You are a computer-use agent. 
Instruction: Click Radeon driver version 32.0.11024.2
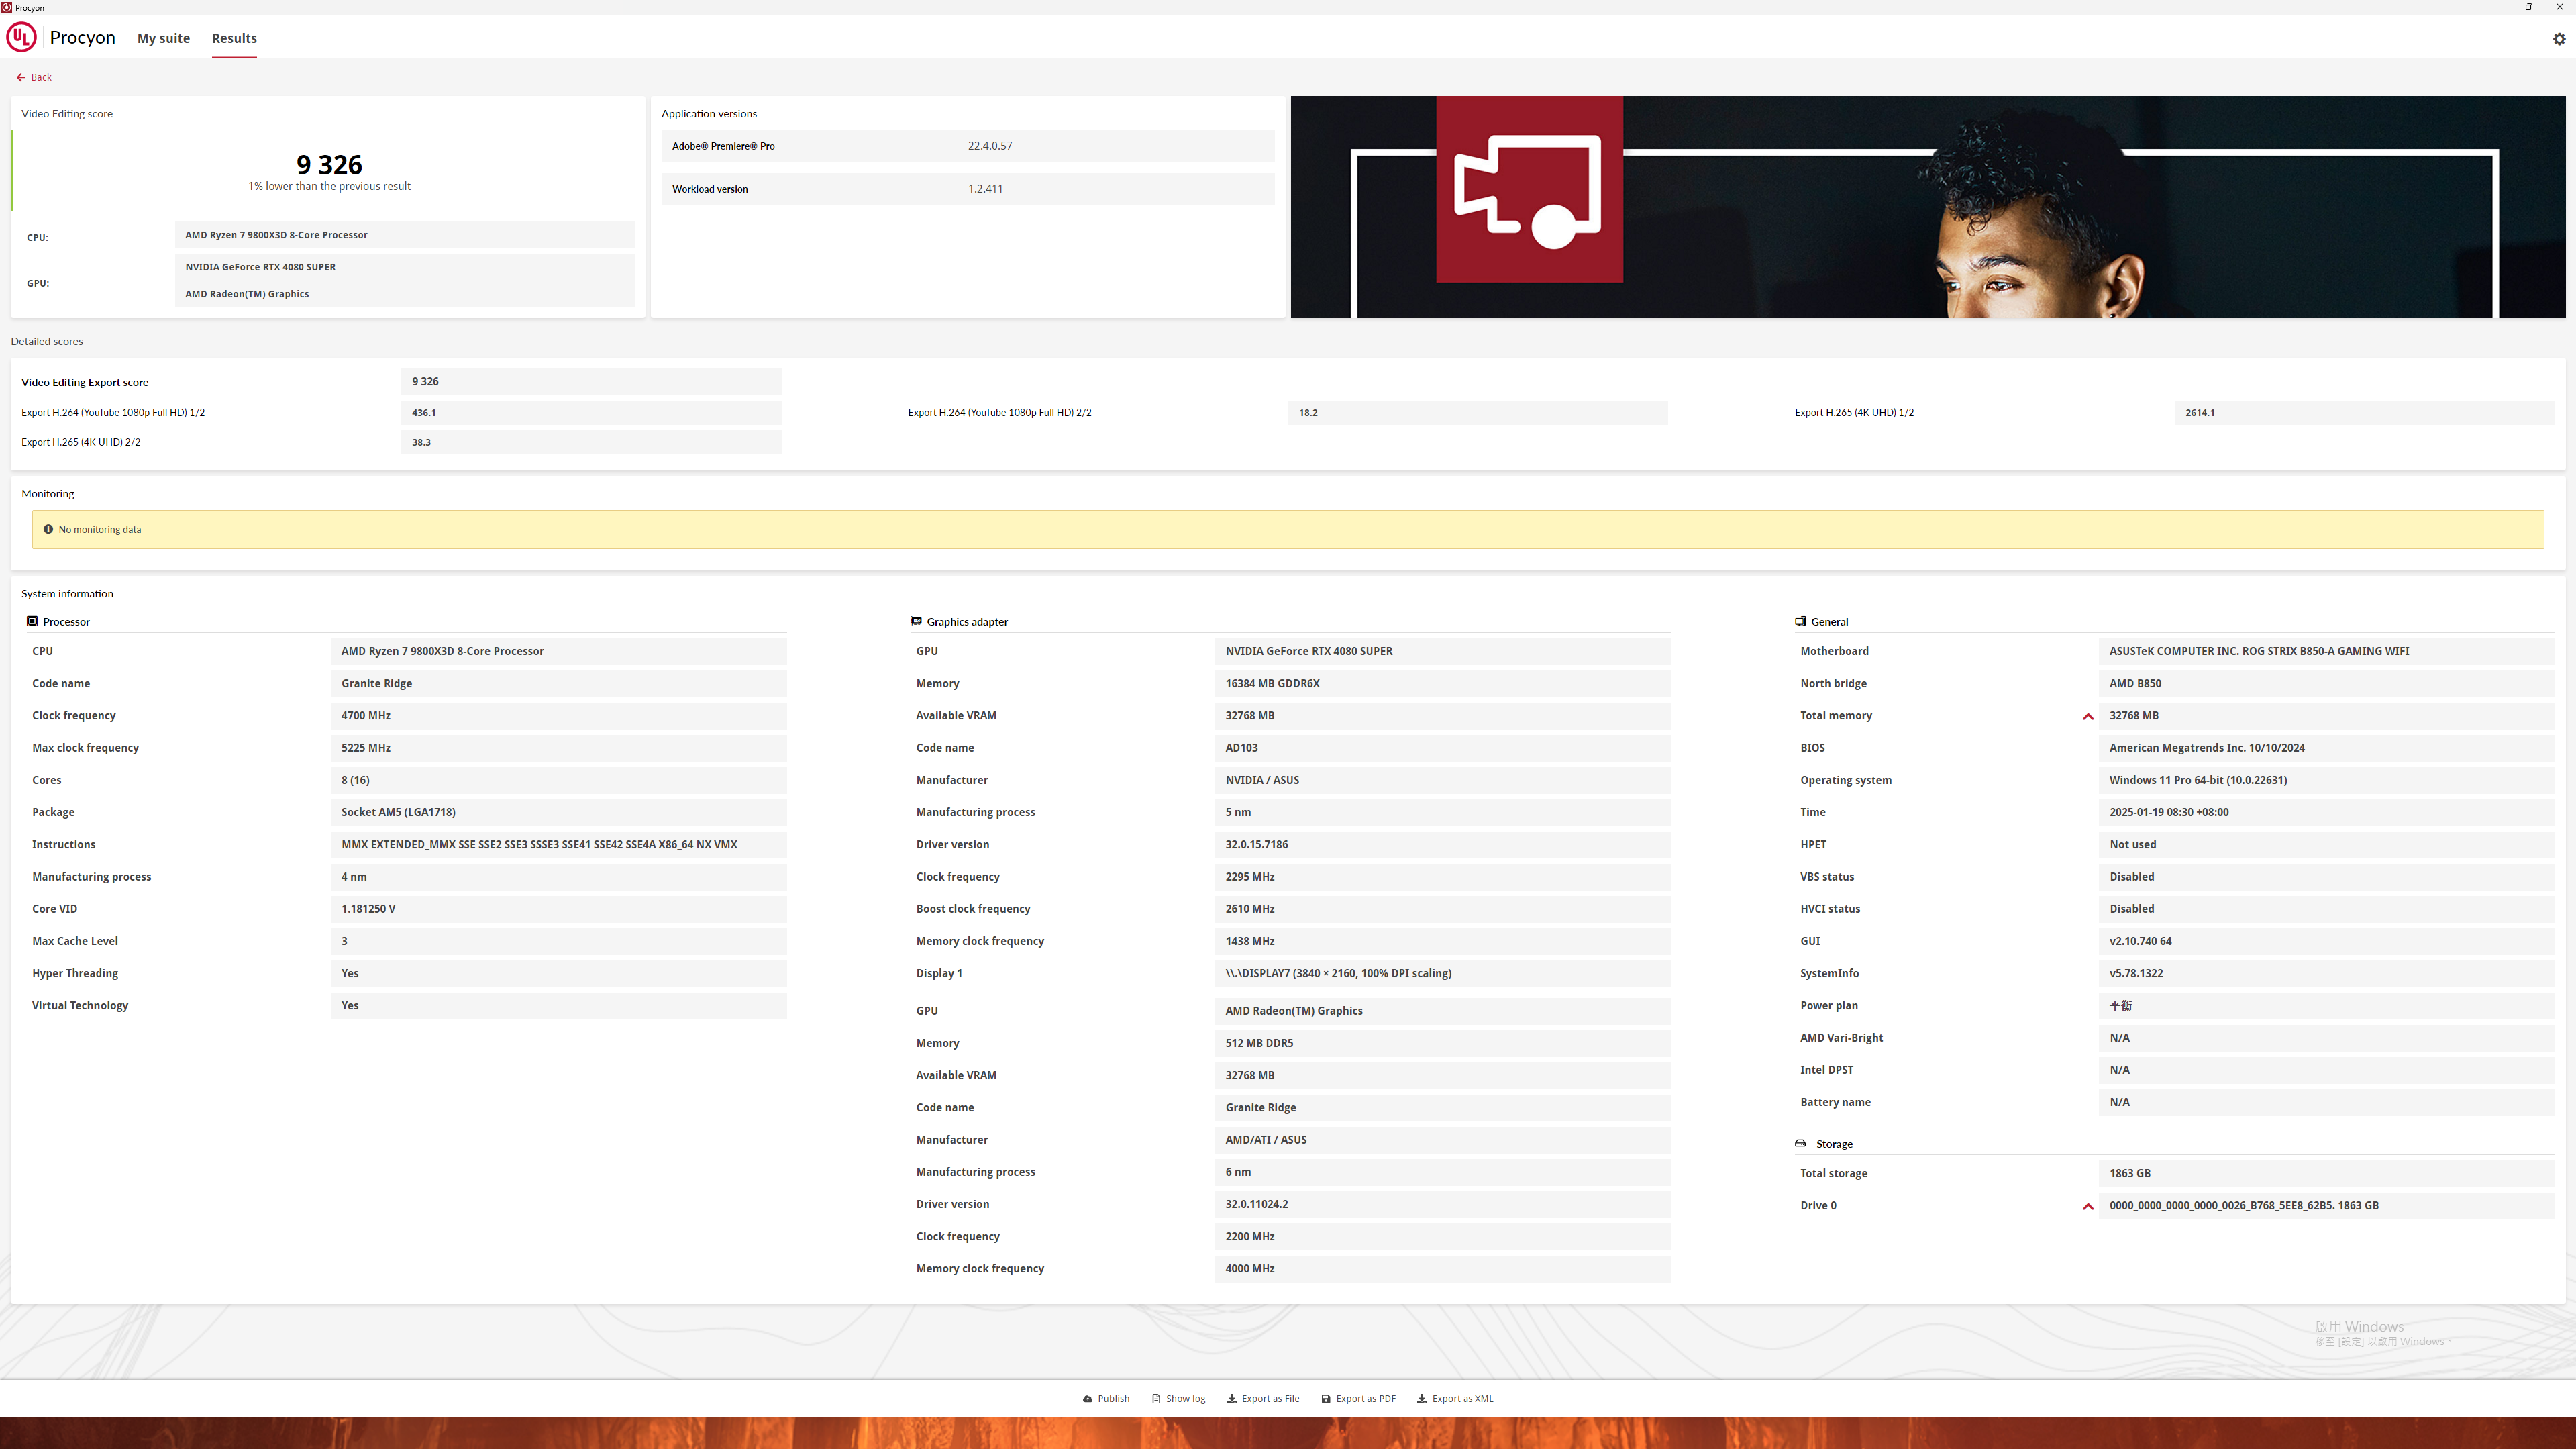(1442, 1204)
